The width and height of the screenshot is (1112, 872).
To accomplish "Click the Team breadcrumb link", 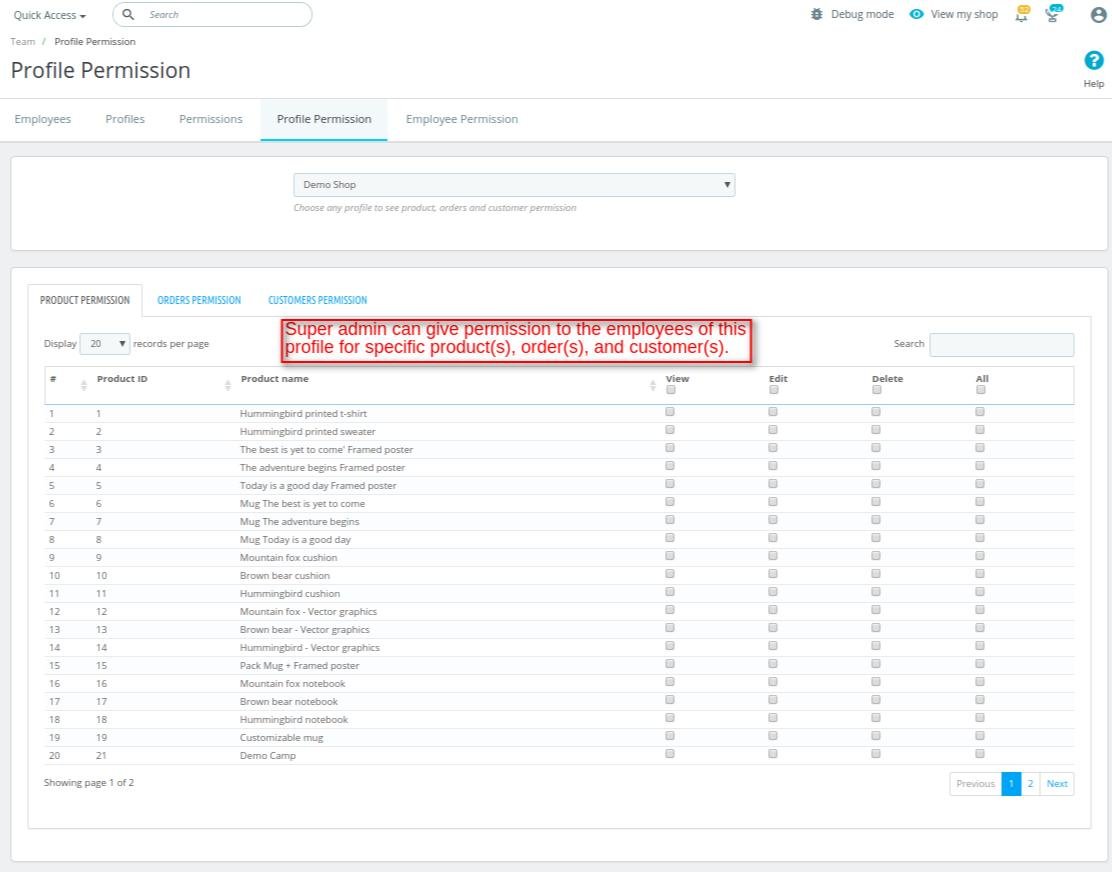I will (x=23, y=42).
